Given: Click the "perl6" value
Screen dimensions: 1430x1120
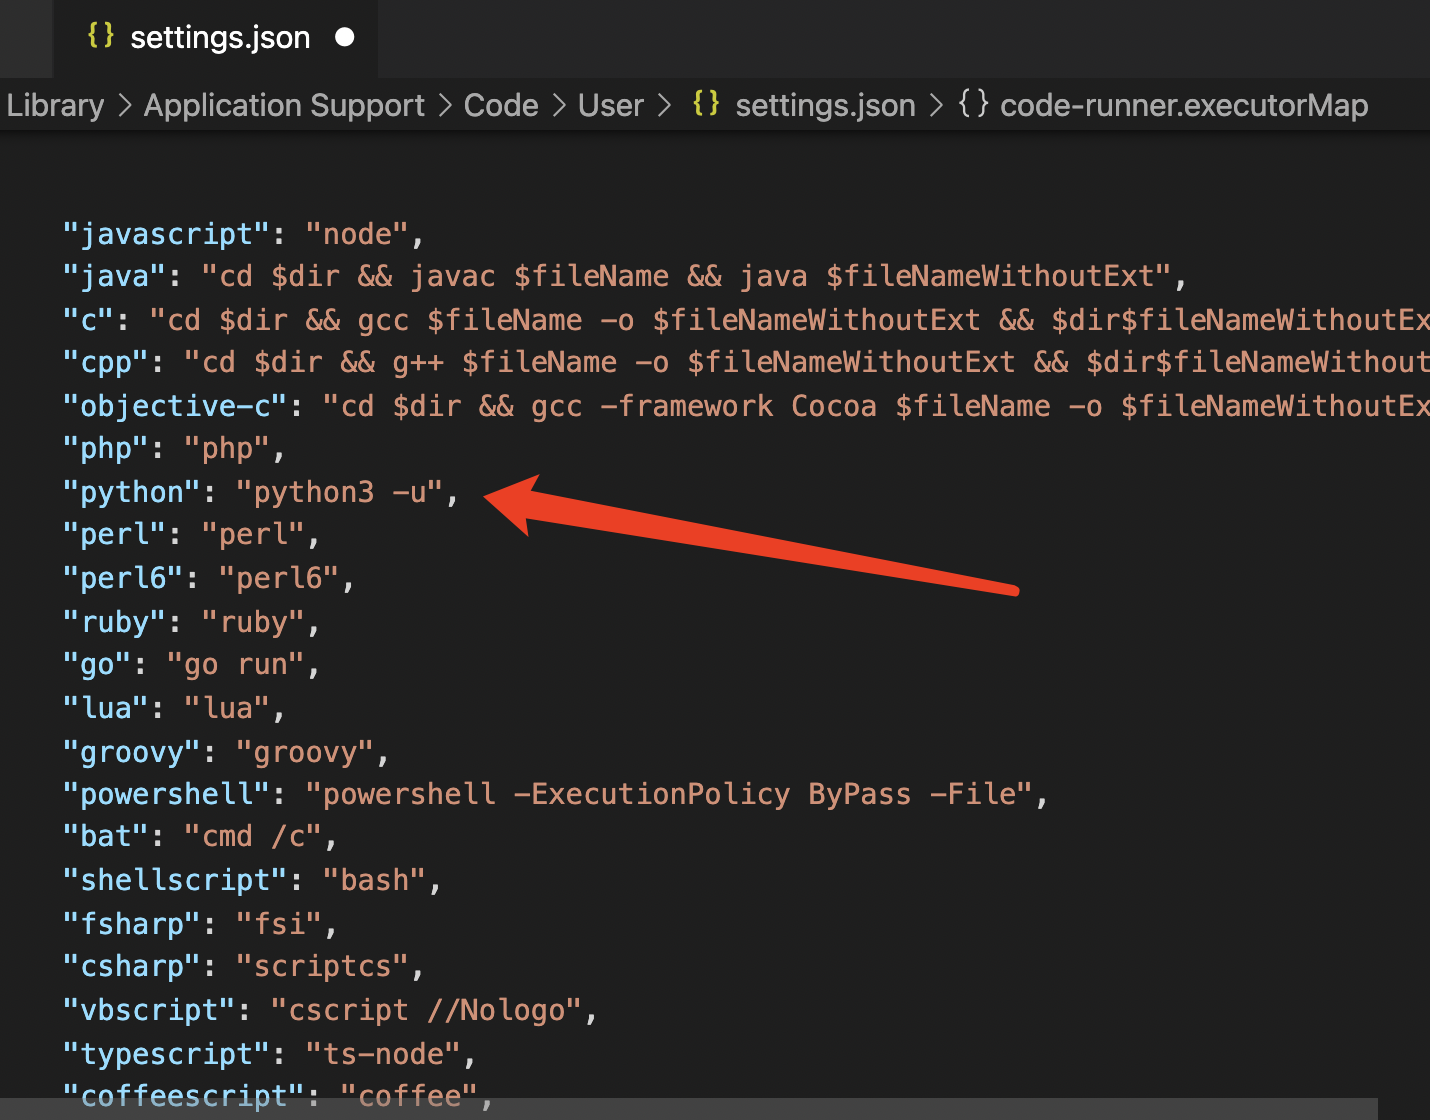Looking at the screenshot, I should pyautogui.click(x=279, y=578).
